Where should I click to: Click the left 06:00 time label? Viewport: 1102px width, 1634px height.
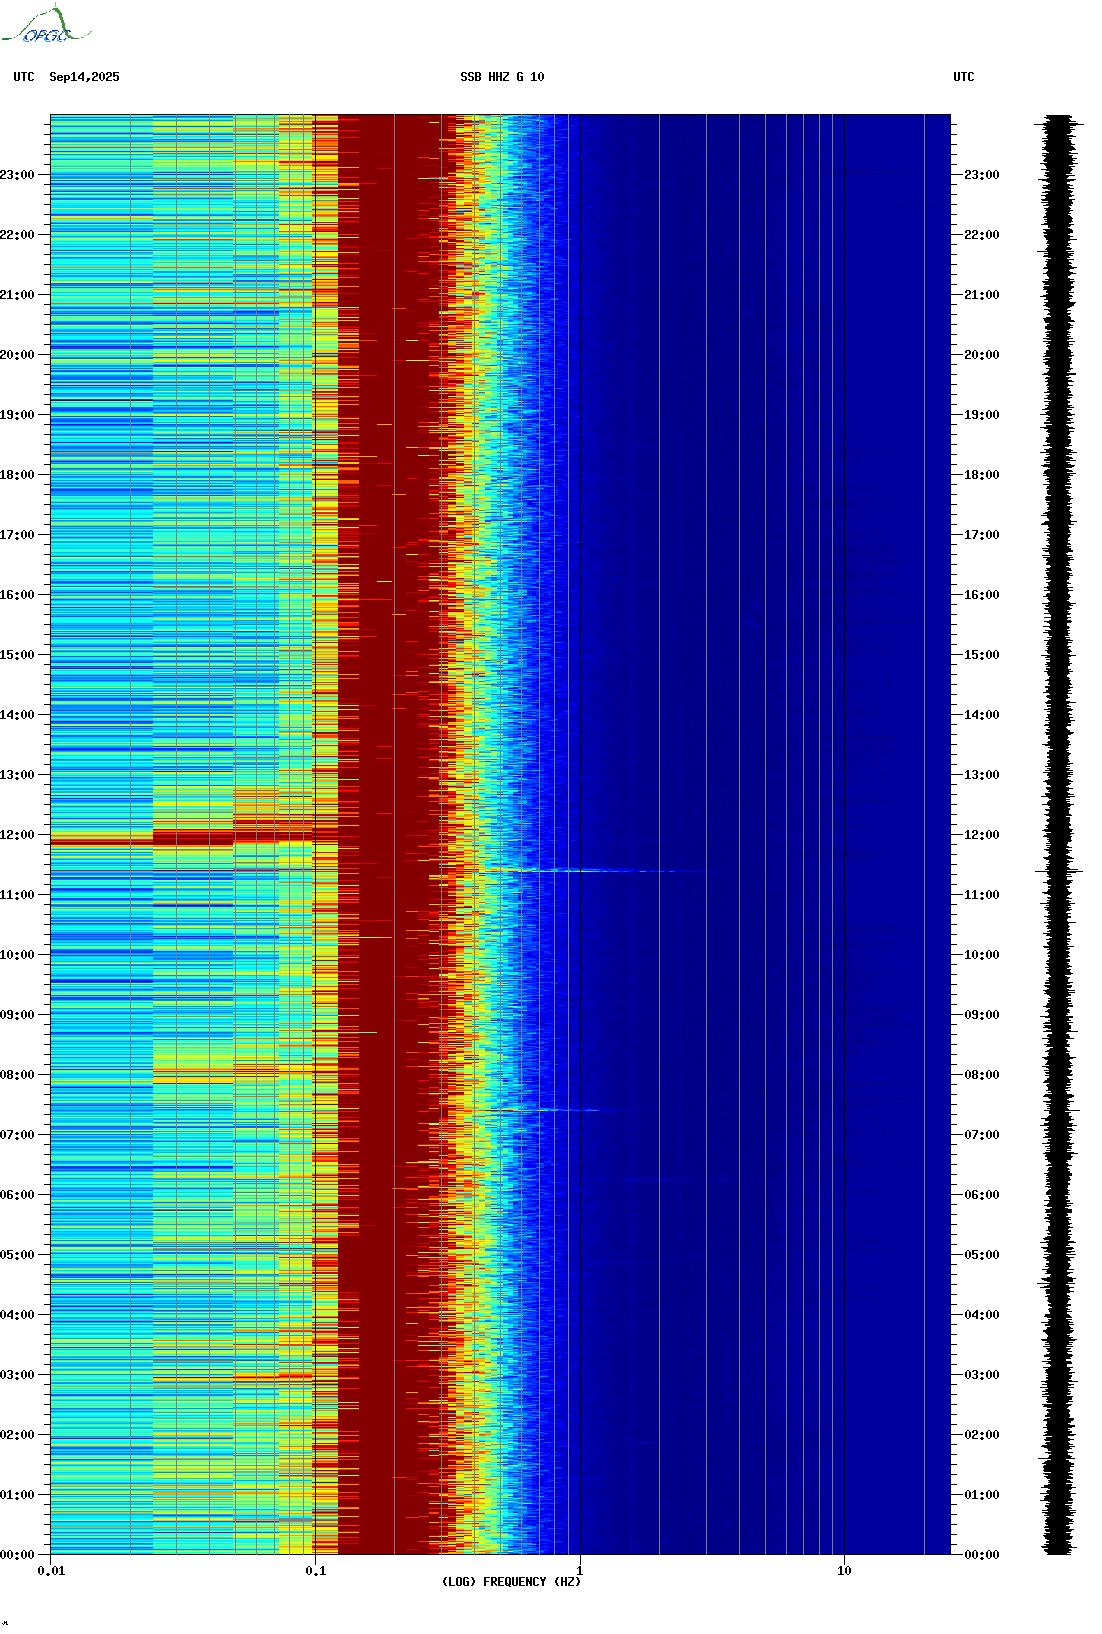17,1195
